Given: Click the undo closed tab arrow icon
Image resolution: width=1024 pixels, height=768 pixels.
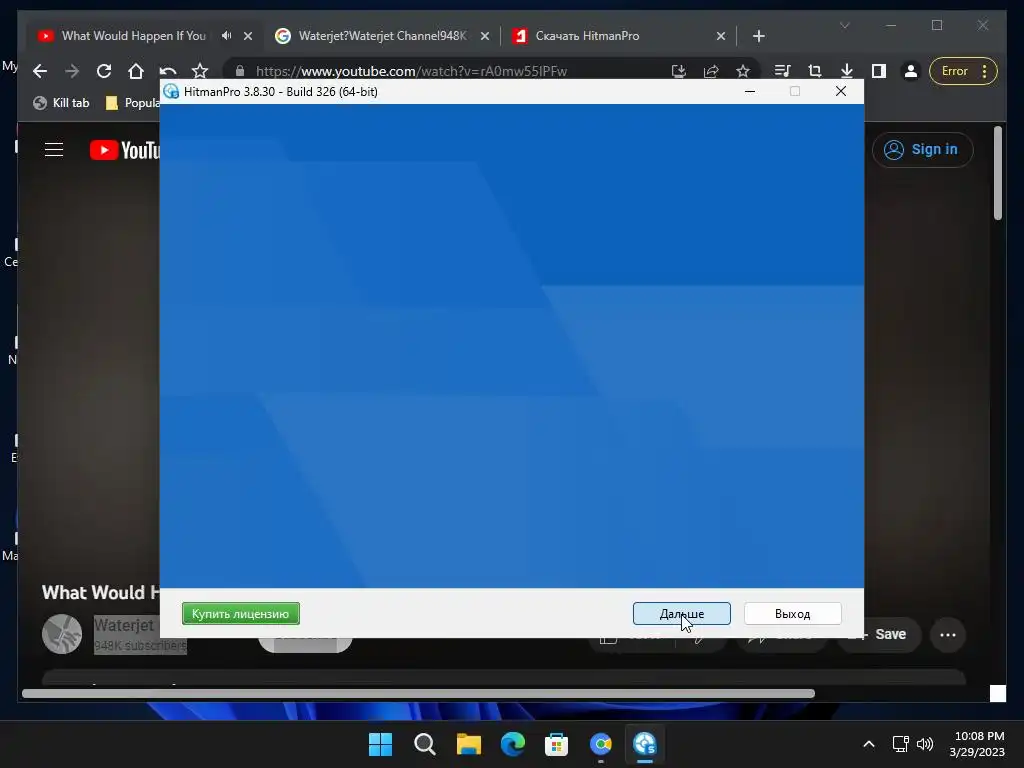Looking at the screenshot, I should pyautogui.click(x=168, y=71).
